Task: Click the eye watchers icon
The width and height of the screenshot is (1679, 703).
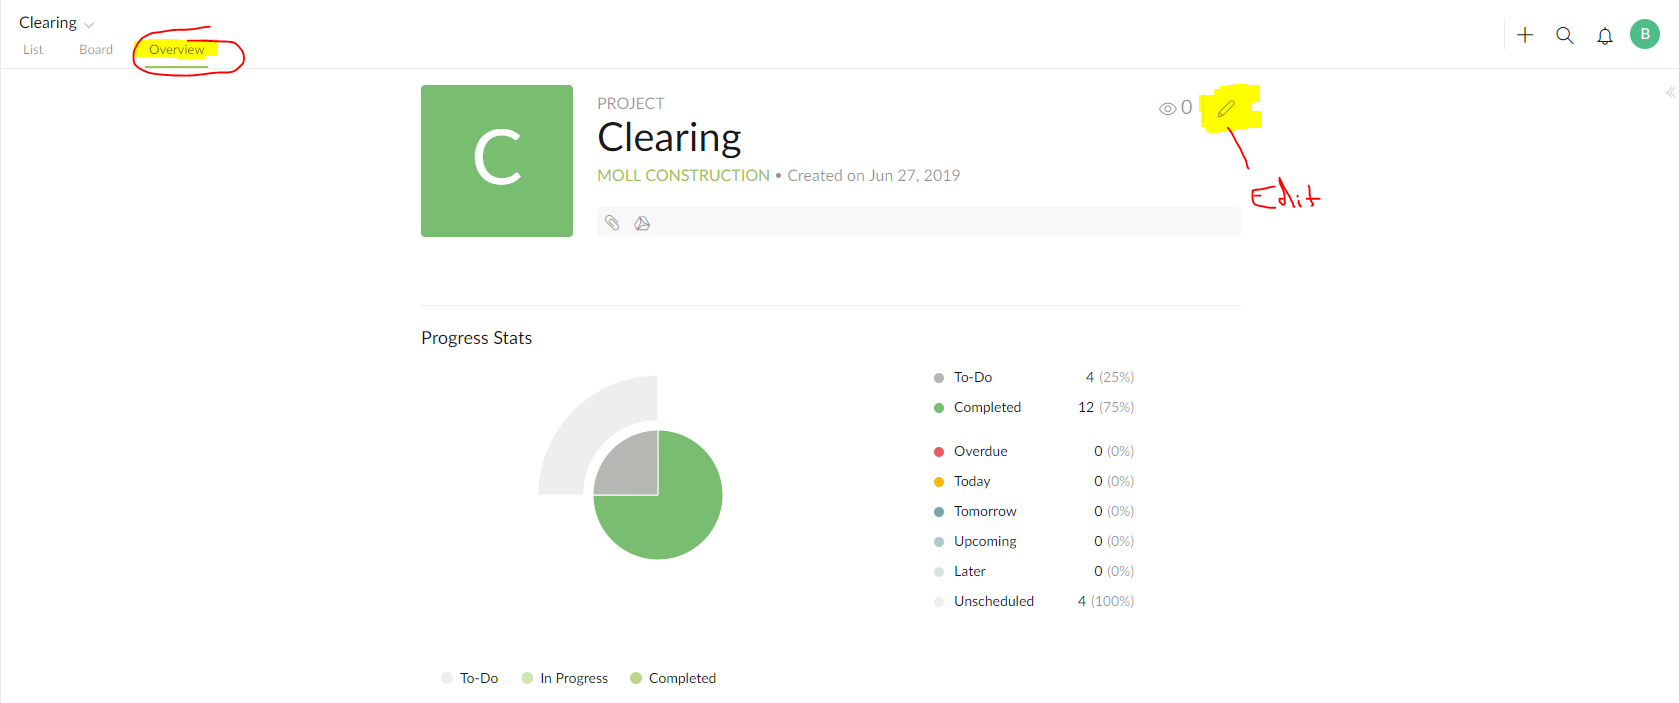Action: point(1167,108)
